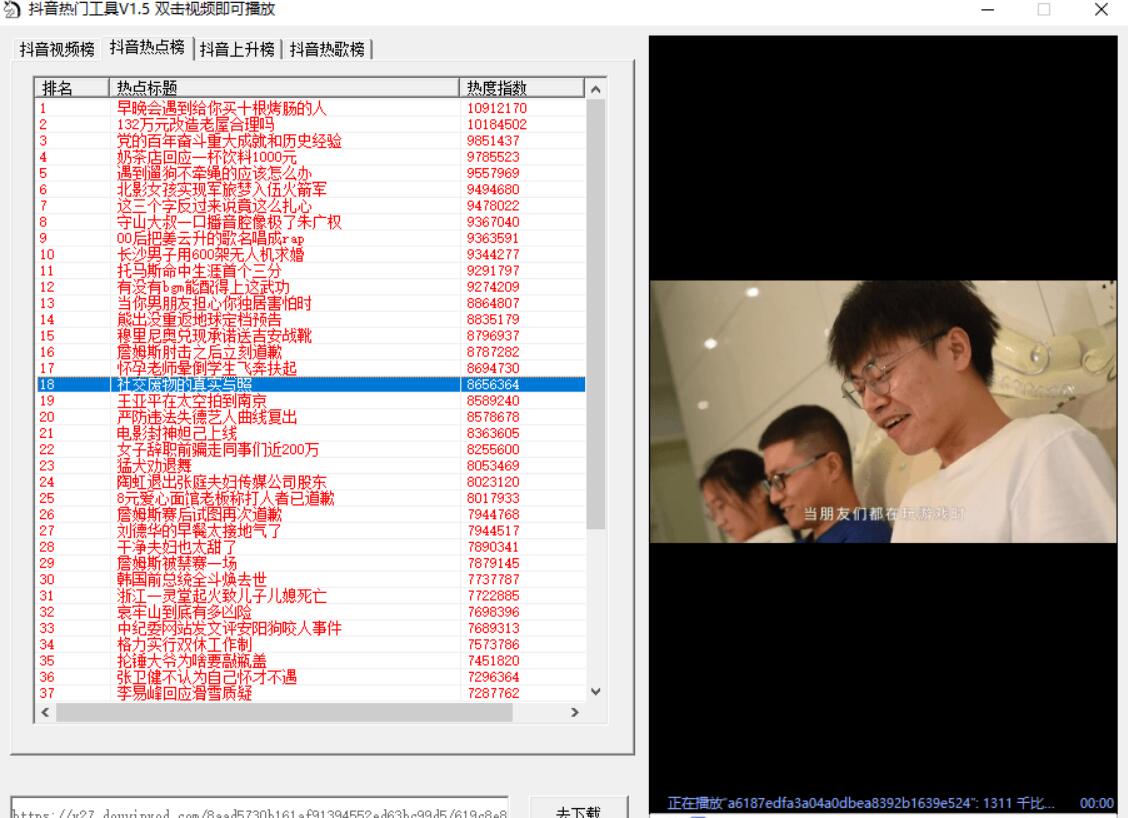The height and width of the screenshot is (818, 1128).
Task: Click the vertical scrollbar thumb
Action: [x=596, y=314]
